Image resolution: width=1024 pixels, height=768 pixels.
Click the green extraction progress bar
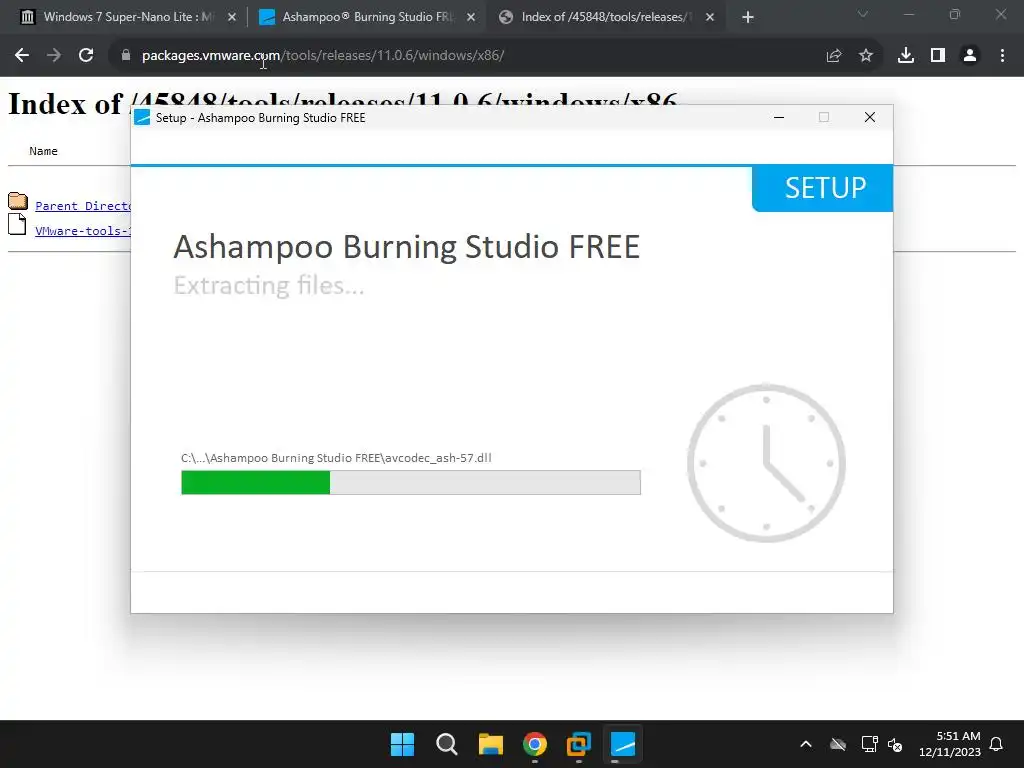[x=411, y=483]
